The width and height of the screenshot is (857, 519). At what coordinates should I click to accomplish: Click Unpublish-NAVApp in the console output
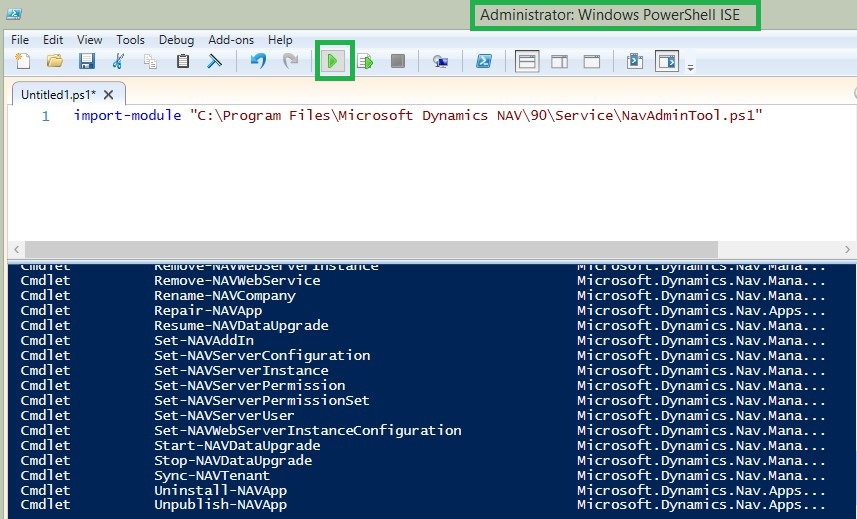point(220,505)
